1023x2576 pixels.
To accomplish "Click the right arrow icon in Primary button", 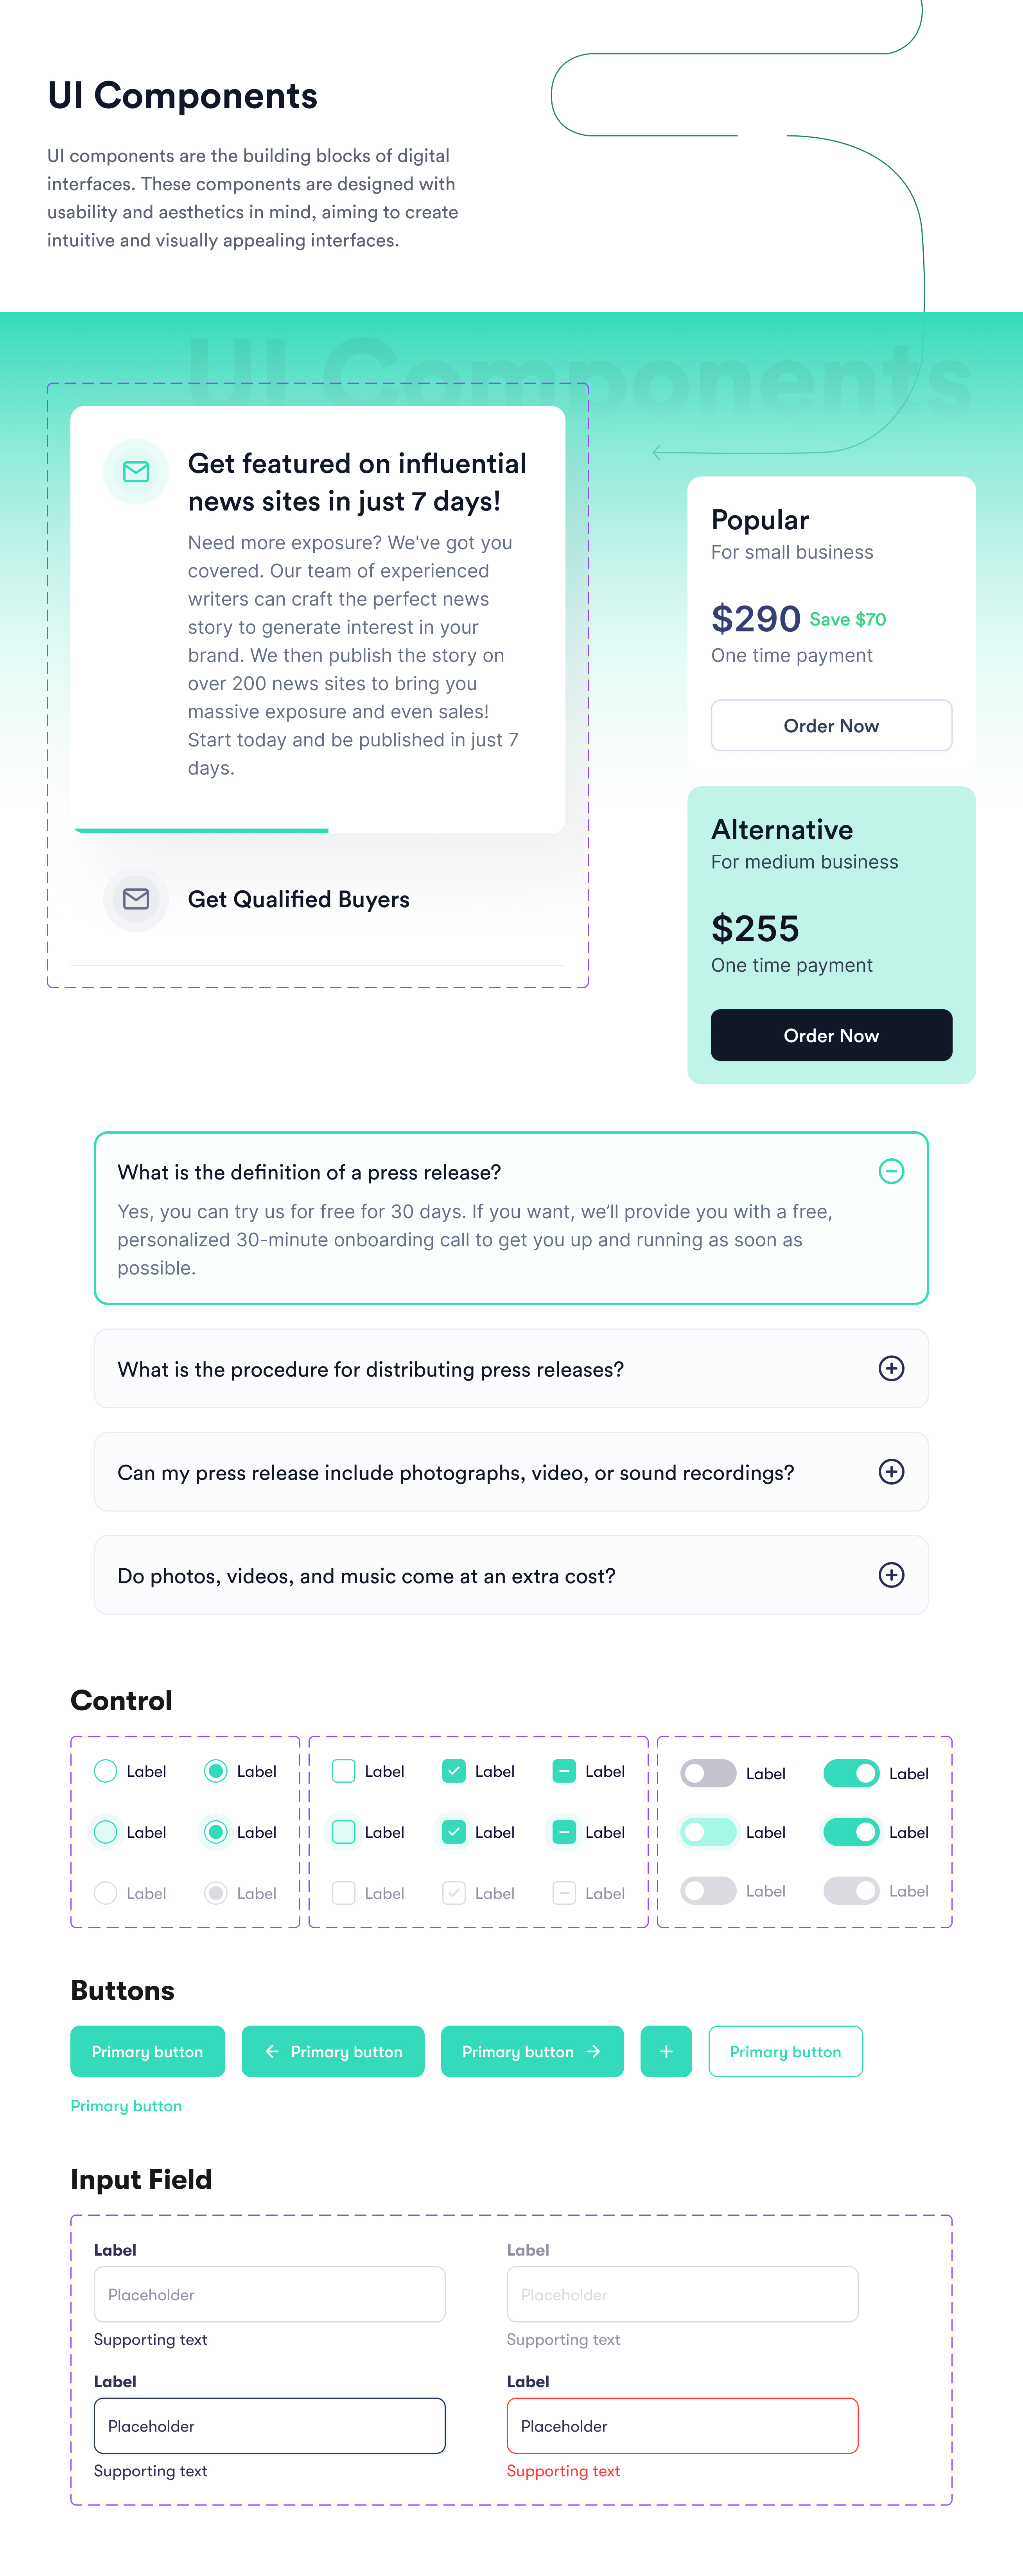I will point(594,2051).
